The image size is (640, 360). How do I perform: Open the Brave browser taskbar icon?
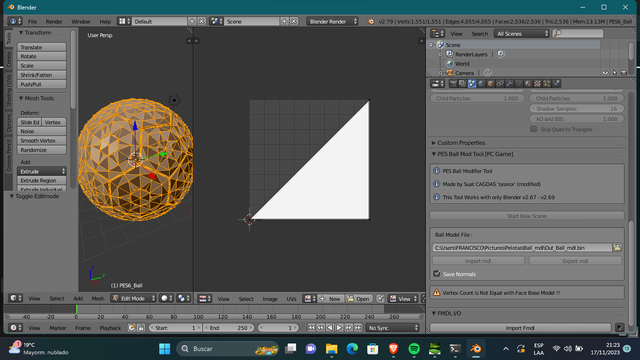393,349
